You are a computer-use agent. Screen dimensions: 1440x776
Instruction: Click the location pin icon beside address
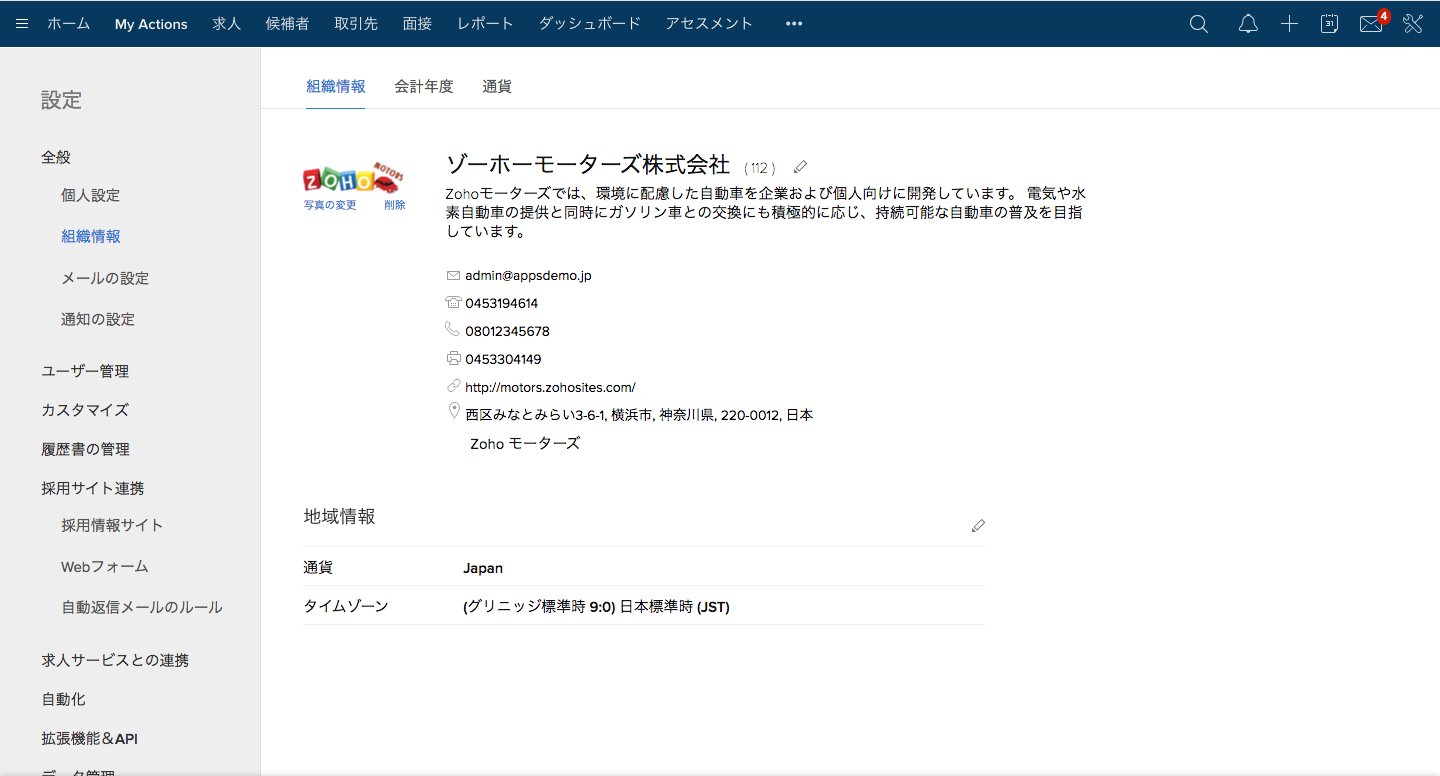tap(454, 411)
